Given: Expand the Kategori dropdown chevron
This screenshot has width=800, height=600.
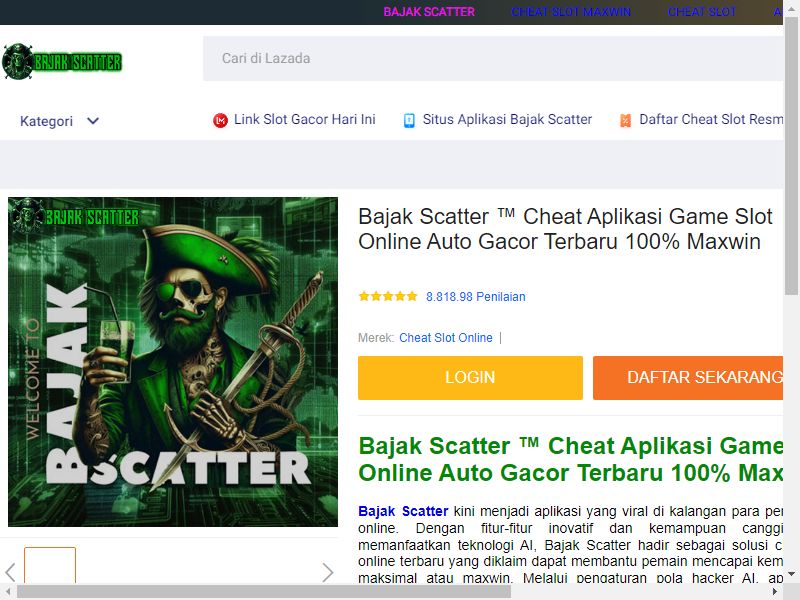Looking at the screenshot, I should (x=93, y=121).
